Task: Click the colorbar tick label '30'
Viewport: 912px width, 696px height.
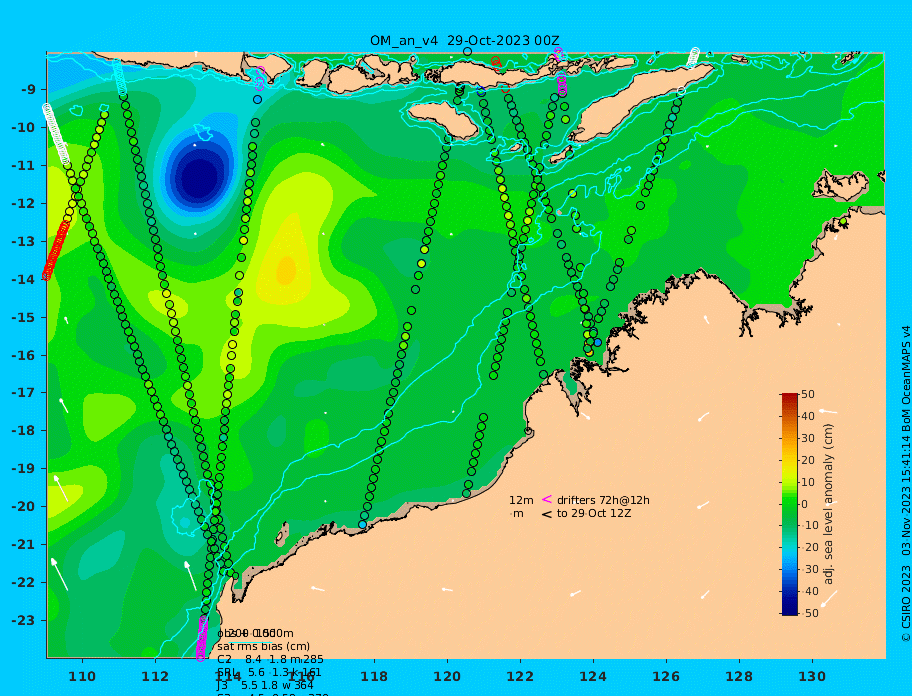Action: (808, 438)
